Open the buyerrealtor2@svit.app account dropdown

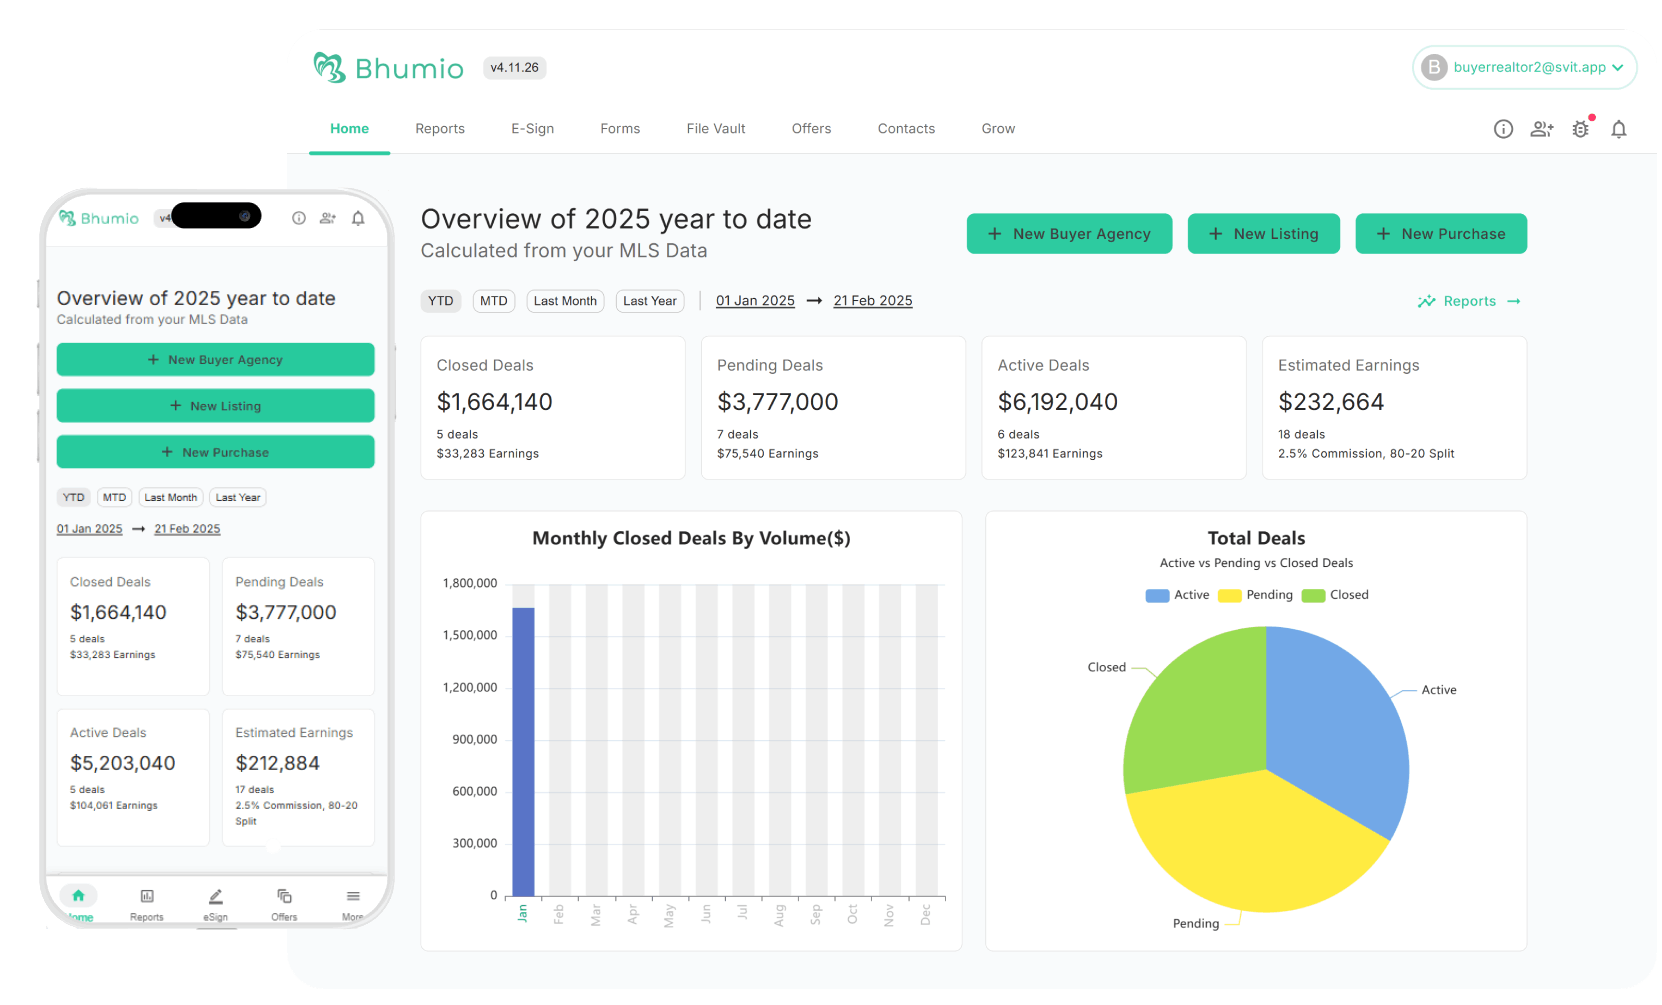click(x=1524, y=67)
